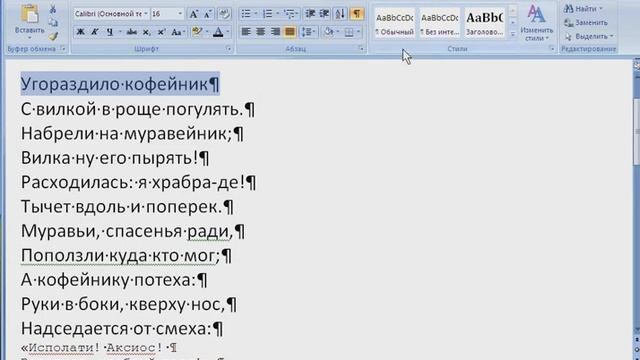
Task: Toggle show paragraph marks (¶) button
Action: (356, 14)
